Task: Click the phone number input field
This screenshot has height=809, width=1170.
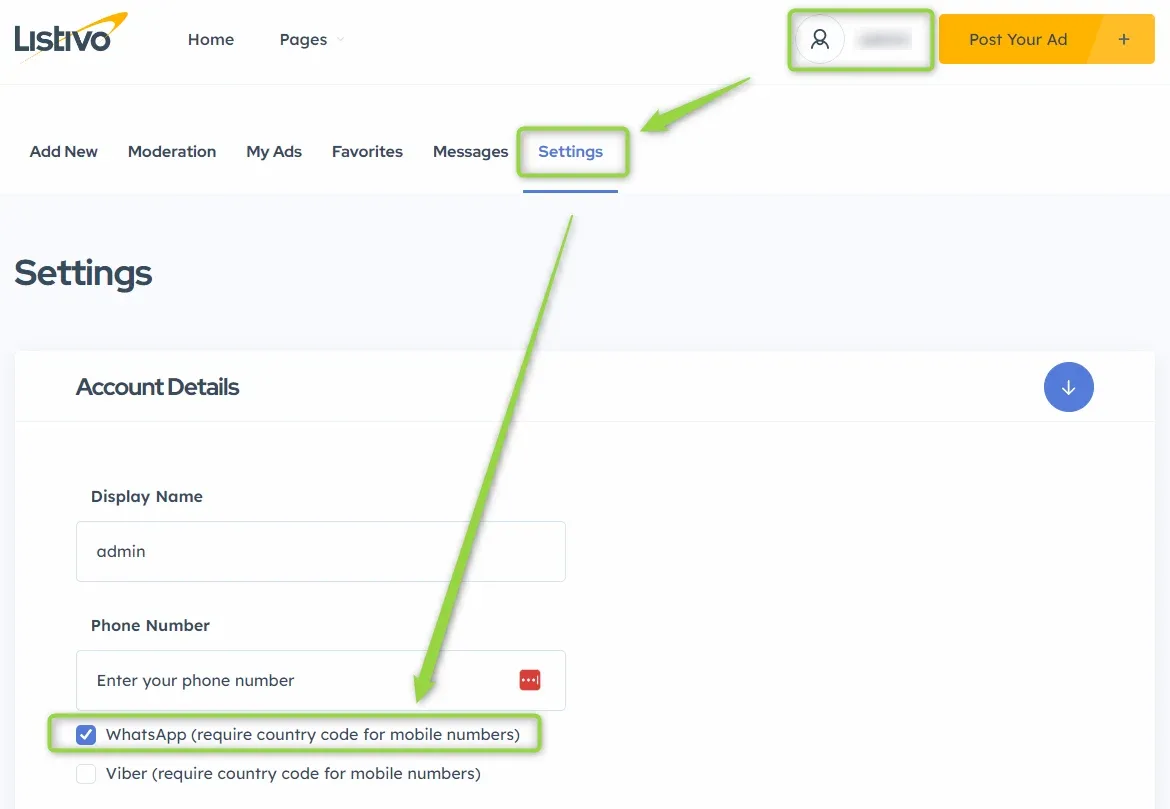Action: tap(321, 680)
